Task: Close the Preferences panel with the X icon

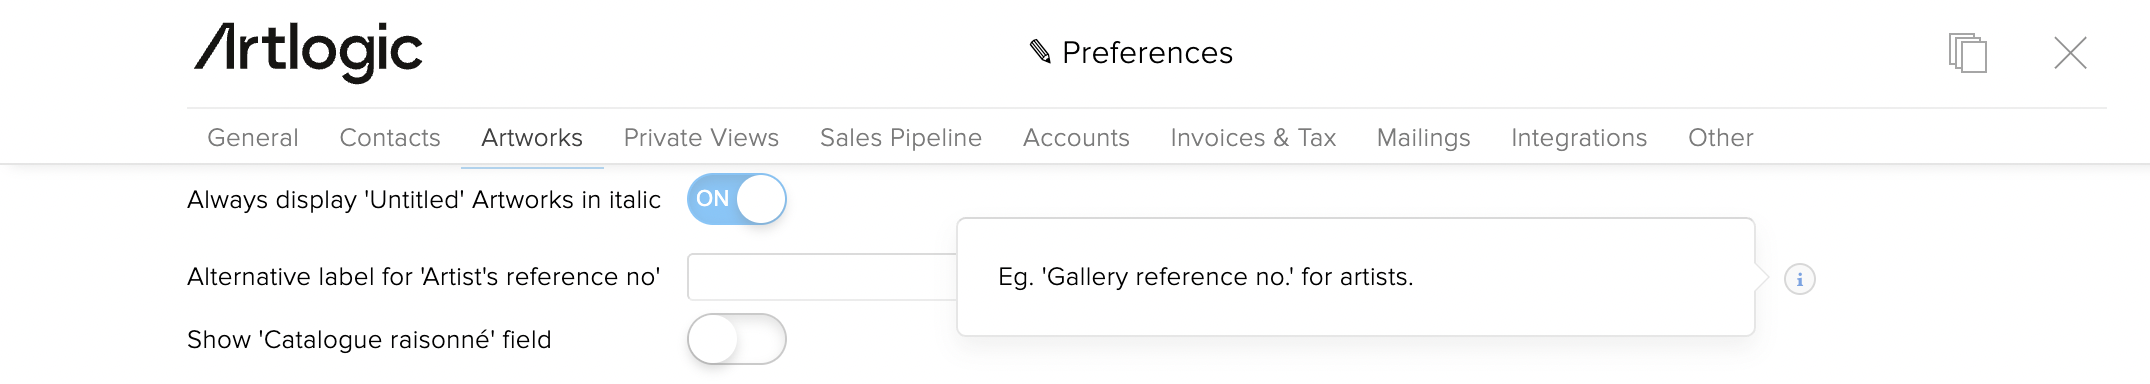Action: (x=2070, y=52)
